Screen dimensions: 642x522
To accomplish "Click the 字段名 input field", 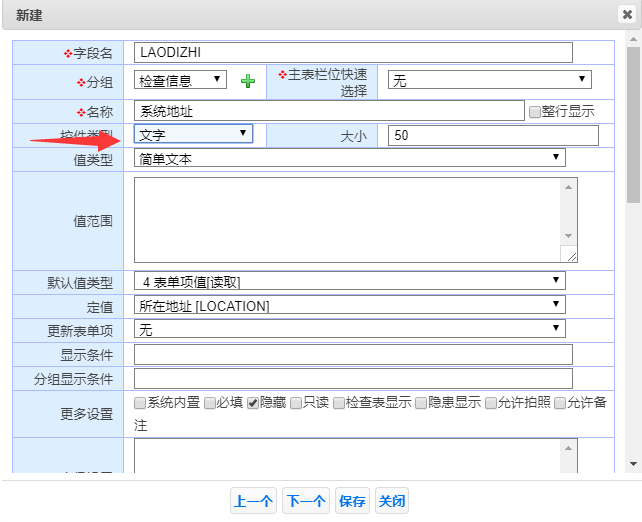I will click(353, 52).
